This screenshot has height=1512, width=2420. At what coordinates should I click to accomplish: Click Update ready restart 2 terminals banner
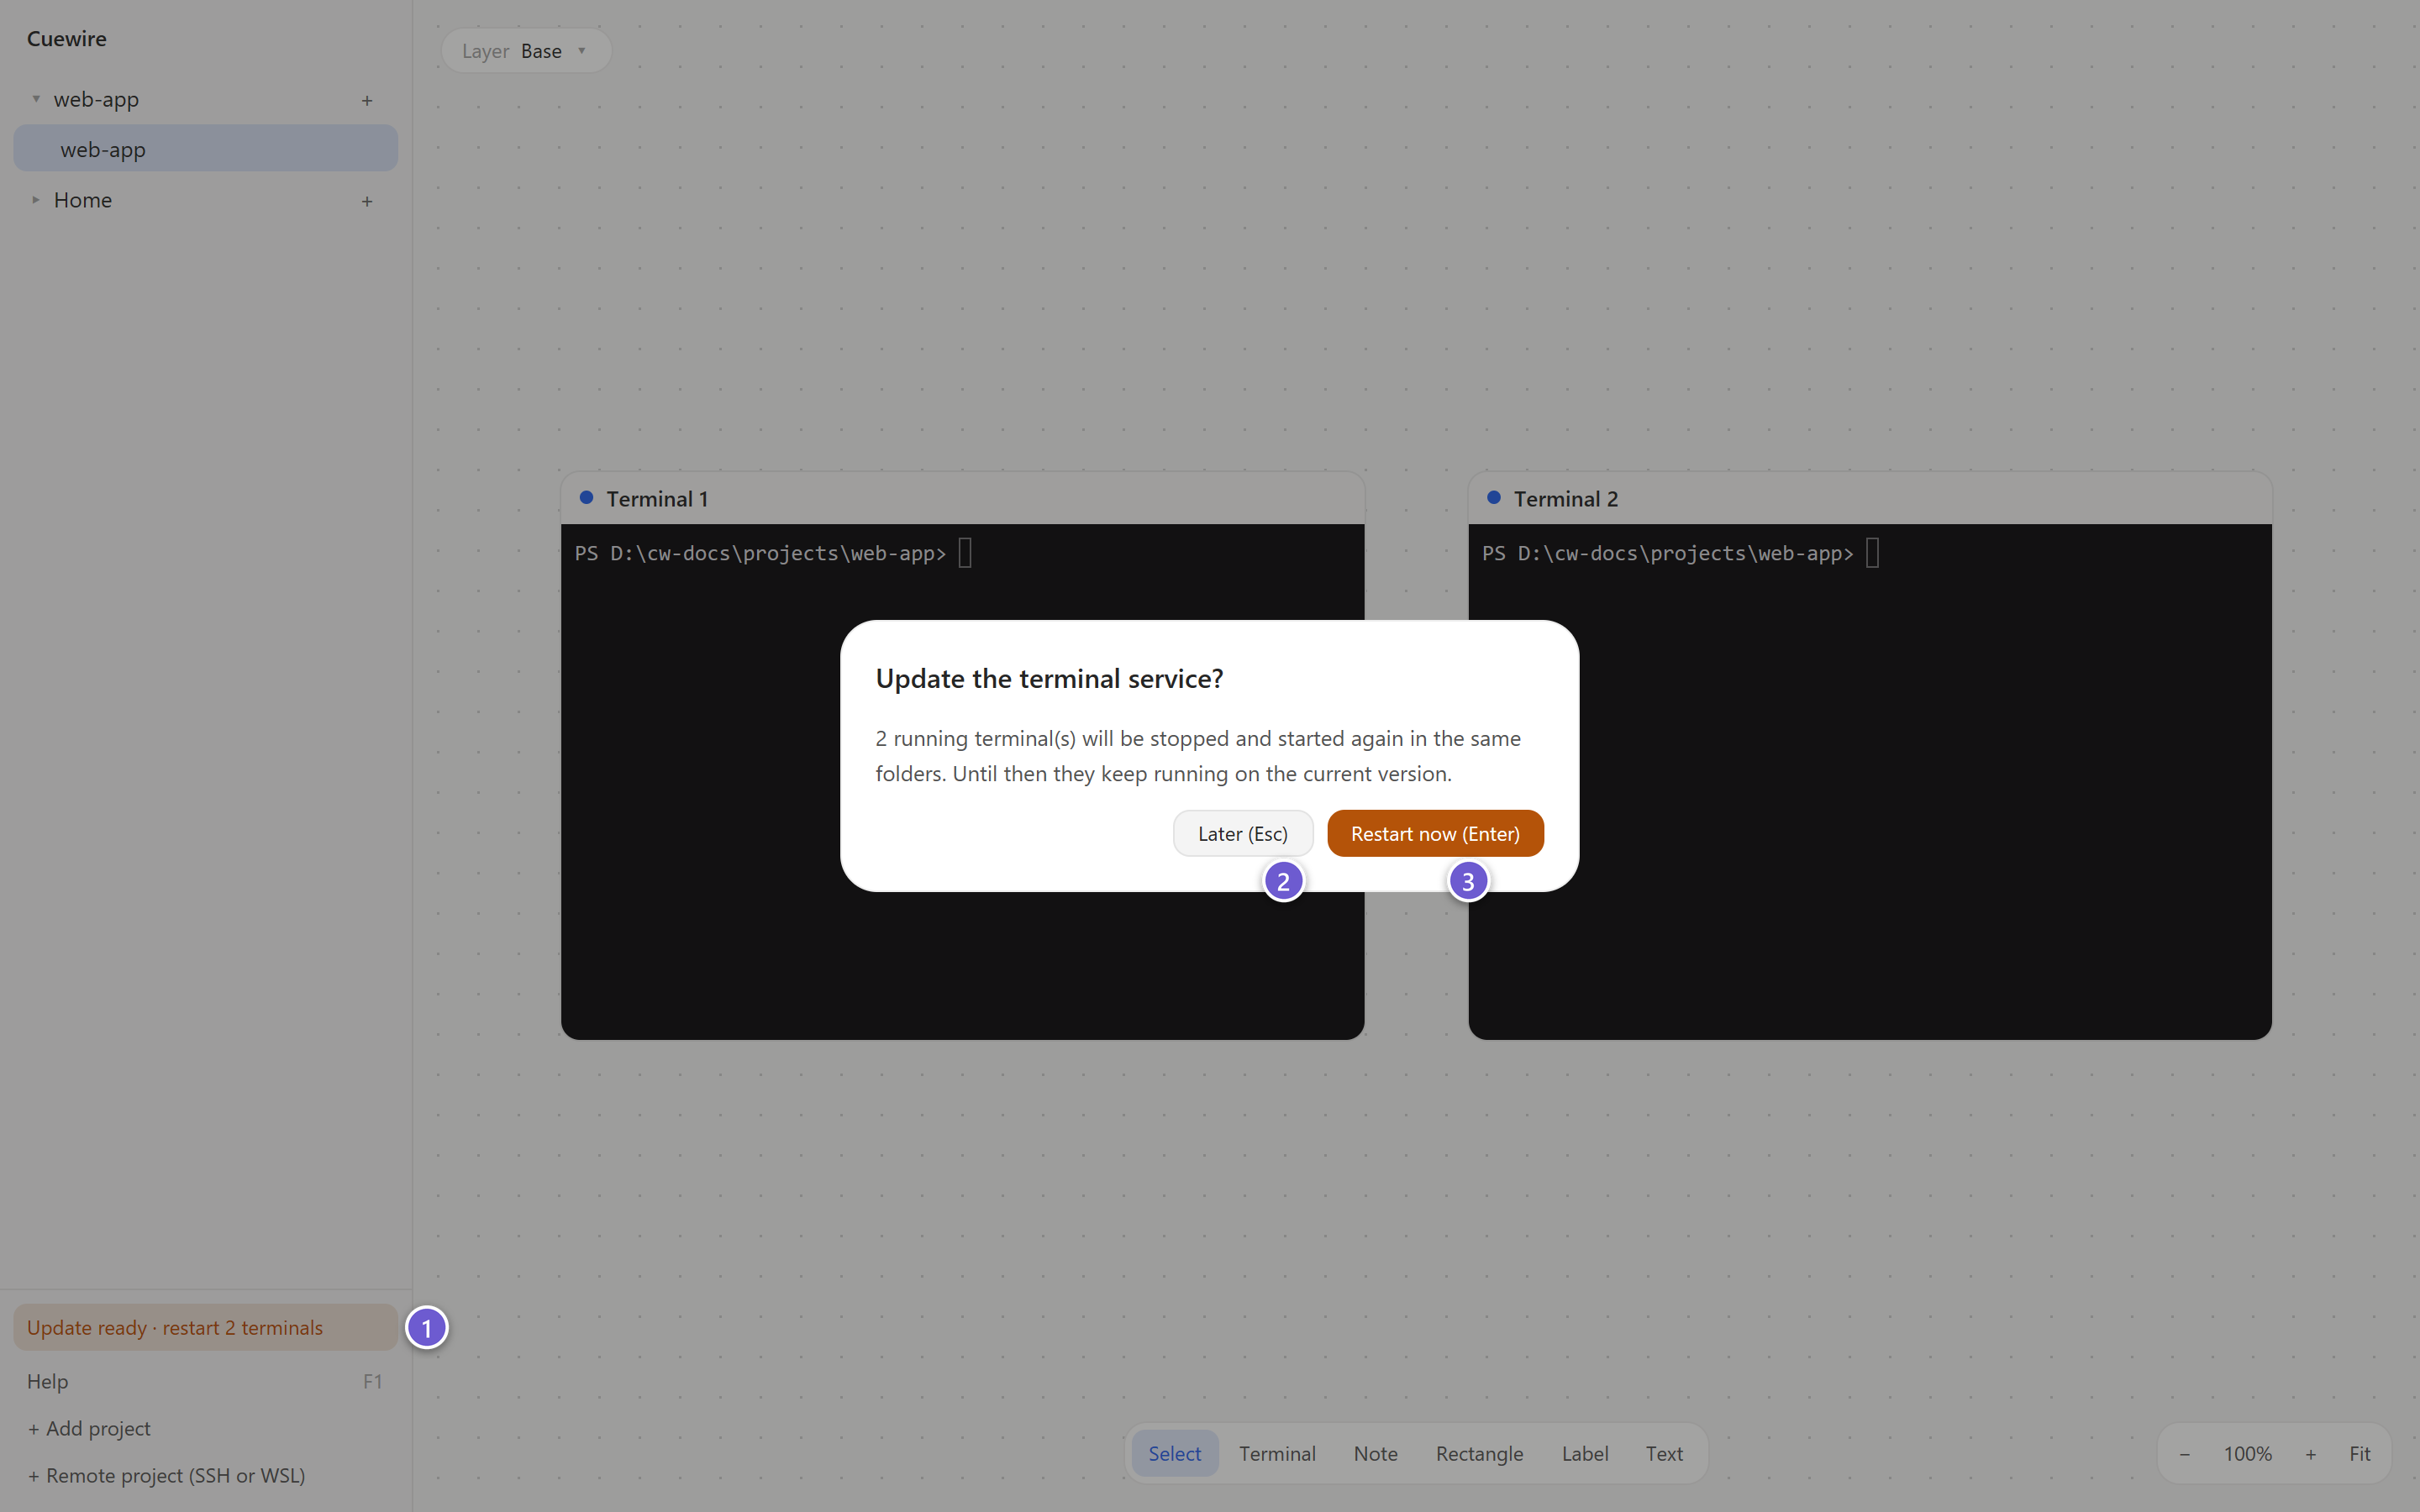(x=205, y=1327)
